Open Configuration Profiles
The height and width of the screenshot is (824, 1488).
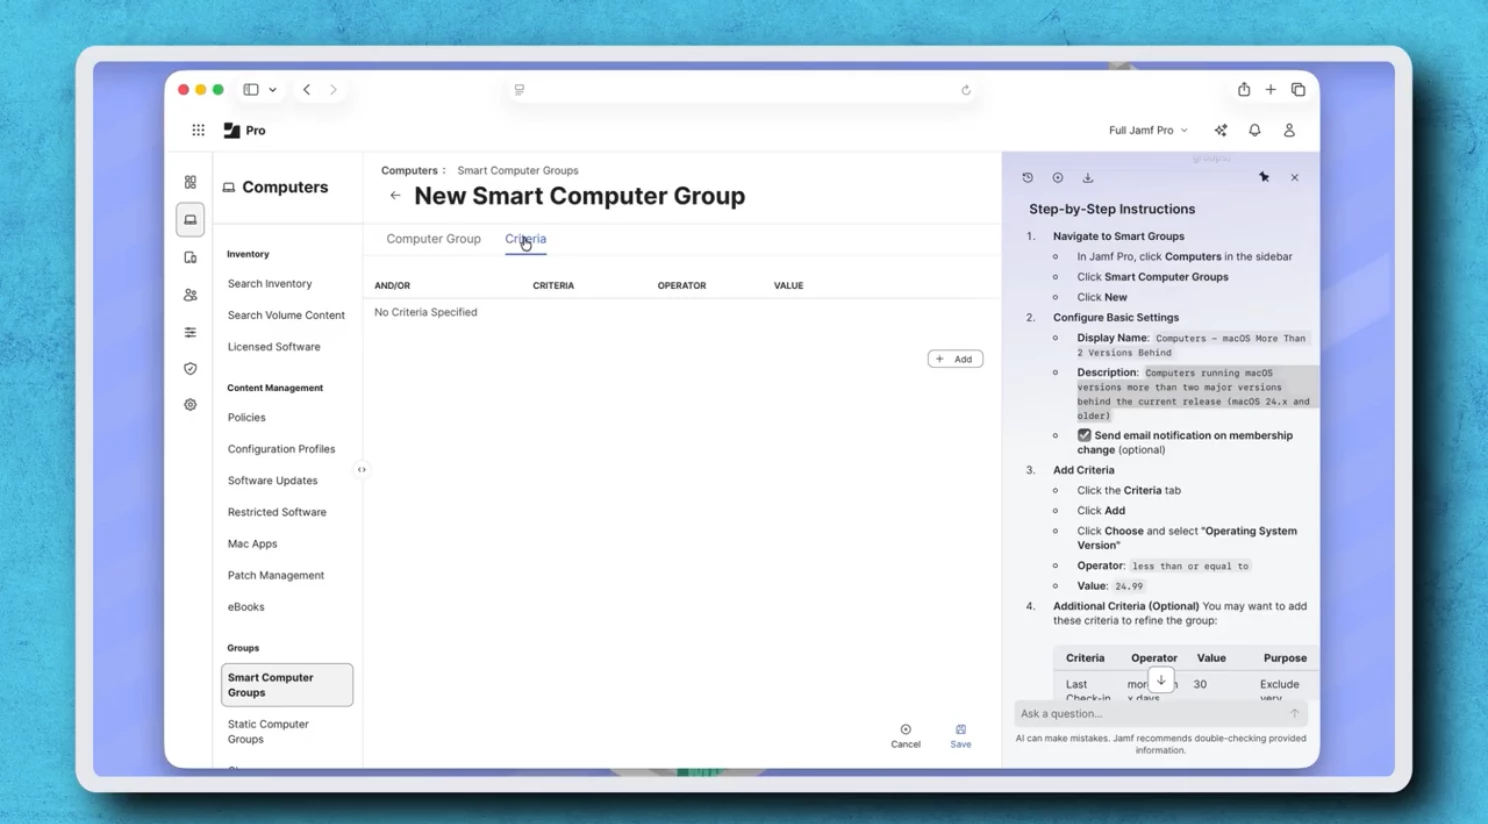pyautogui.click(x=281, y=449)
